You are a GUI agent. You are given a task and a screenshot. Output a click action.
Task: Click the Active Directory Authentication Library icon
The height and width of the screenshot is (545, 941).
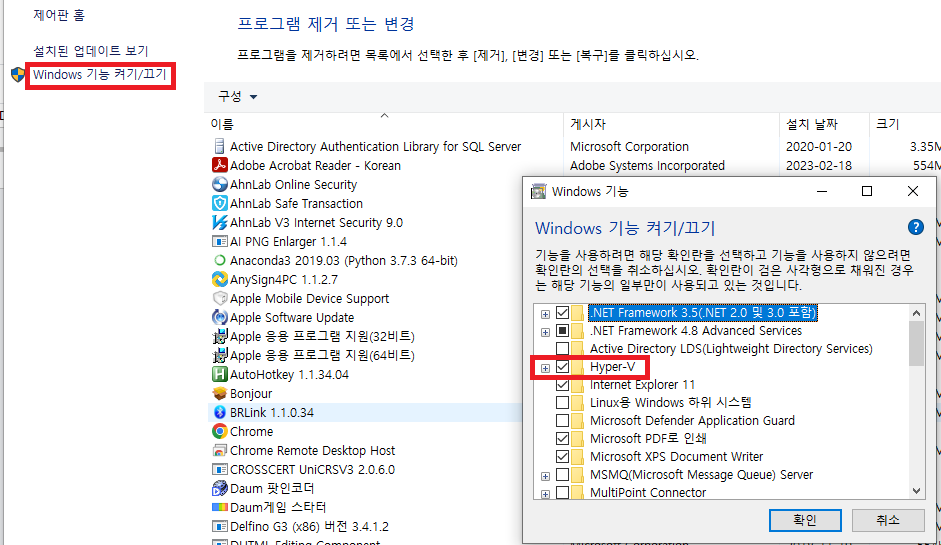[220, 146]
